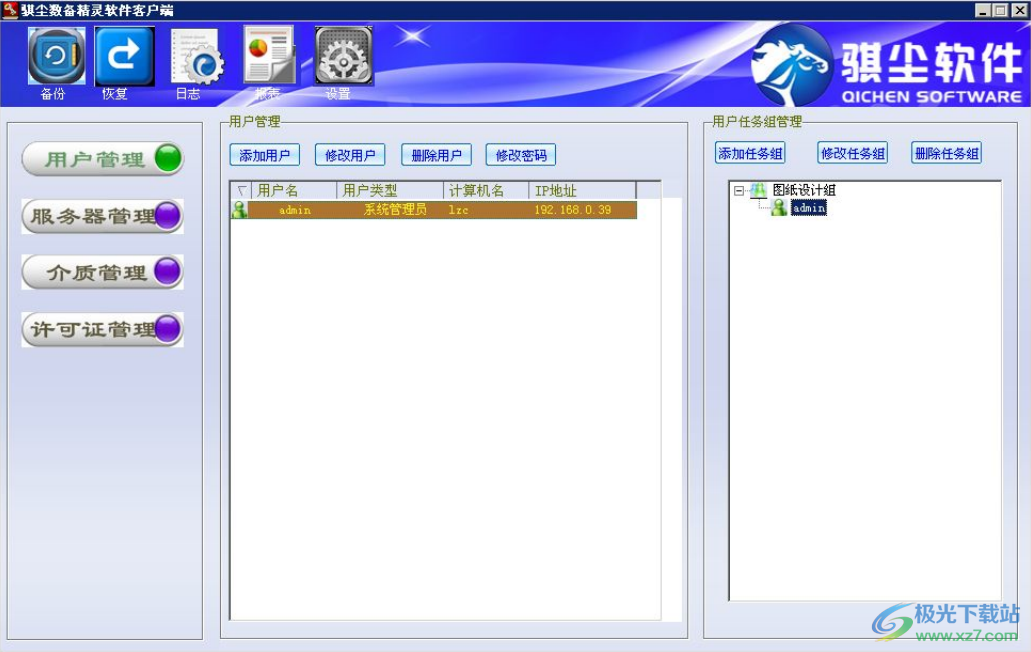Click the admin user icon in user list
The height and width of the screenshot is (652, 1031).
pos(239,210)
